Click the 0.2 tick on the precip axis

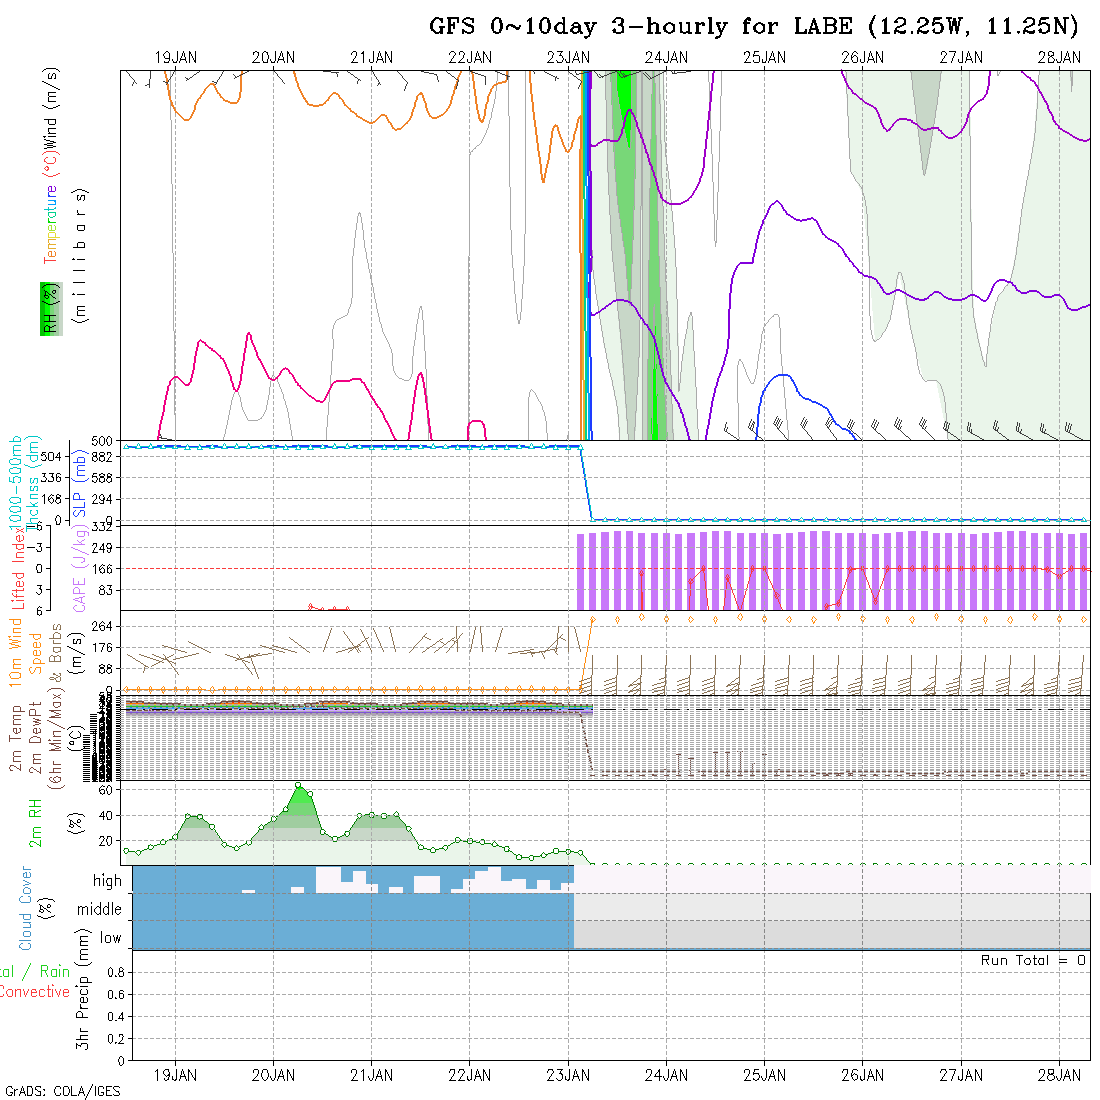pyautogui.click(x=116, y=1039)
